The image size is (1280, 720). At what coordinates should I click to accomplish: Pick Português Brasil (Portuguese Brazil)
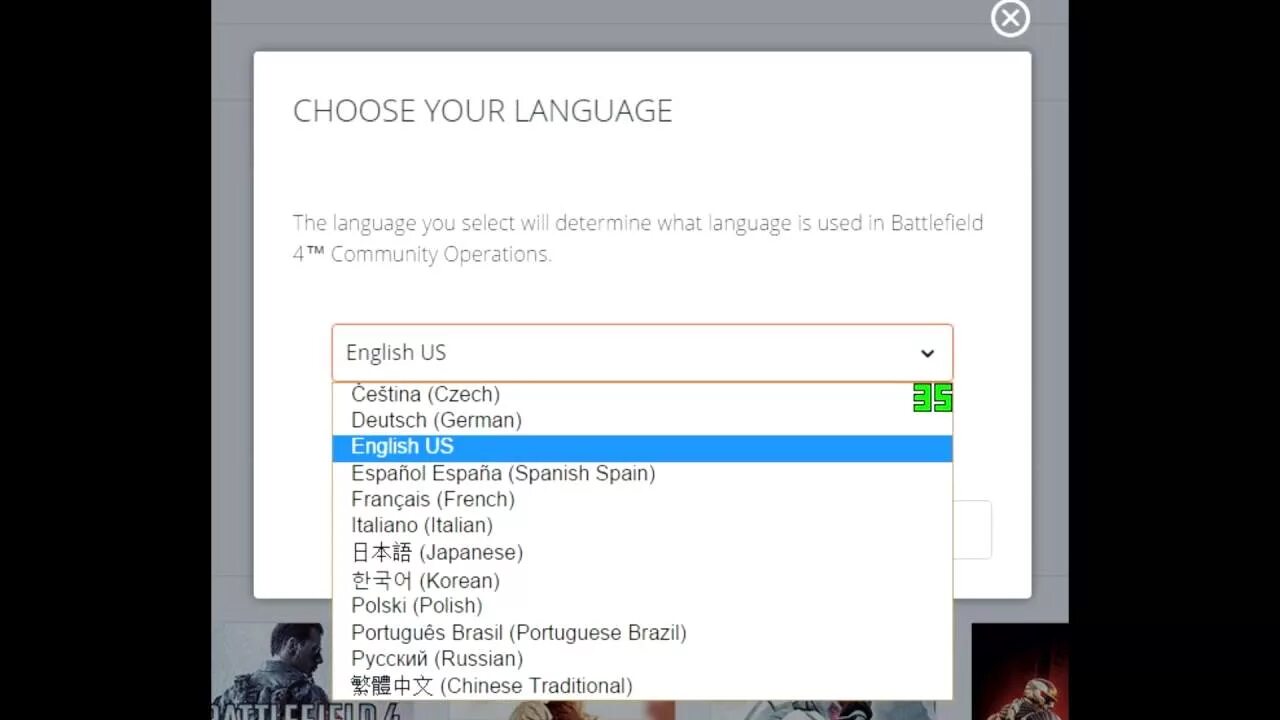[642, 633]
